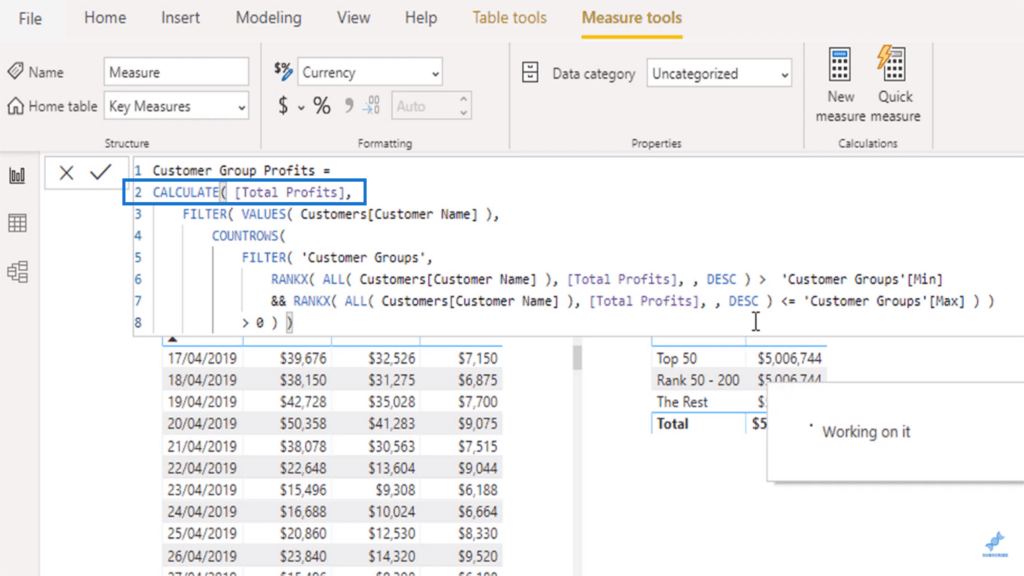Select the 17/04/2019 date cell
Viewport: 1024px width, 576px height.
tap(202, 359)
